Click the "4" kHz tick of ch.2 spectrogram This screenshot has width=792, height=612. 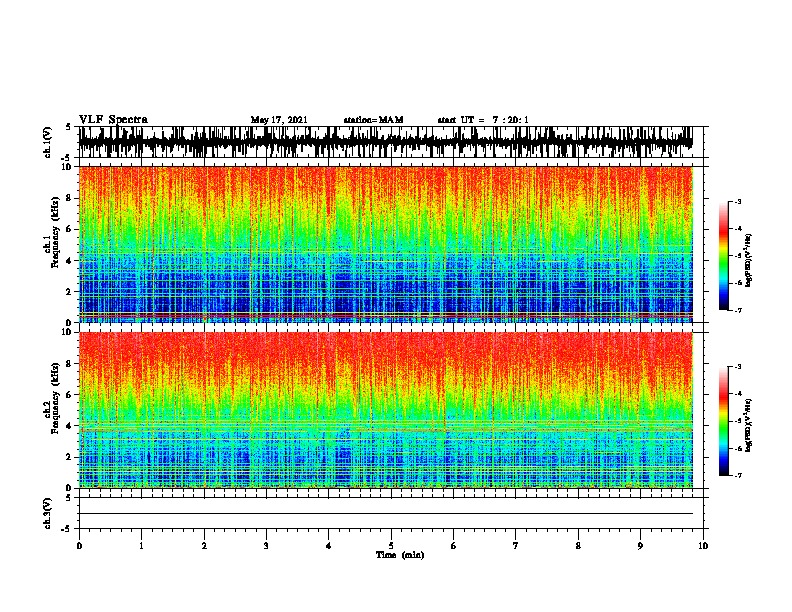click(x=70, y=426)
